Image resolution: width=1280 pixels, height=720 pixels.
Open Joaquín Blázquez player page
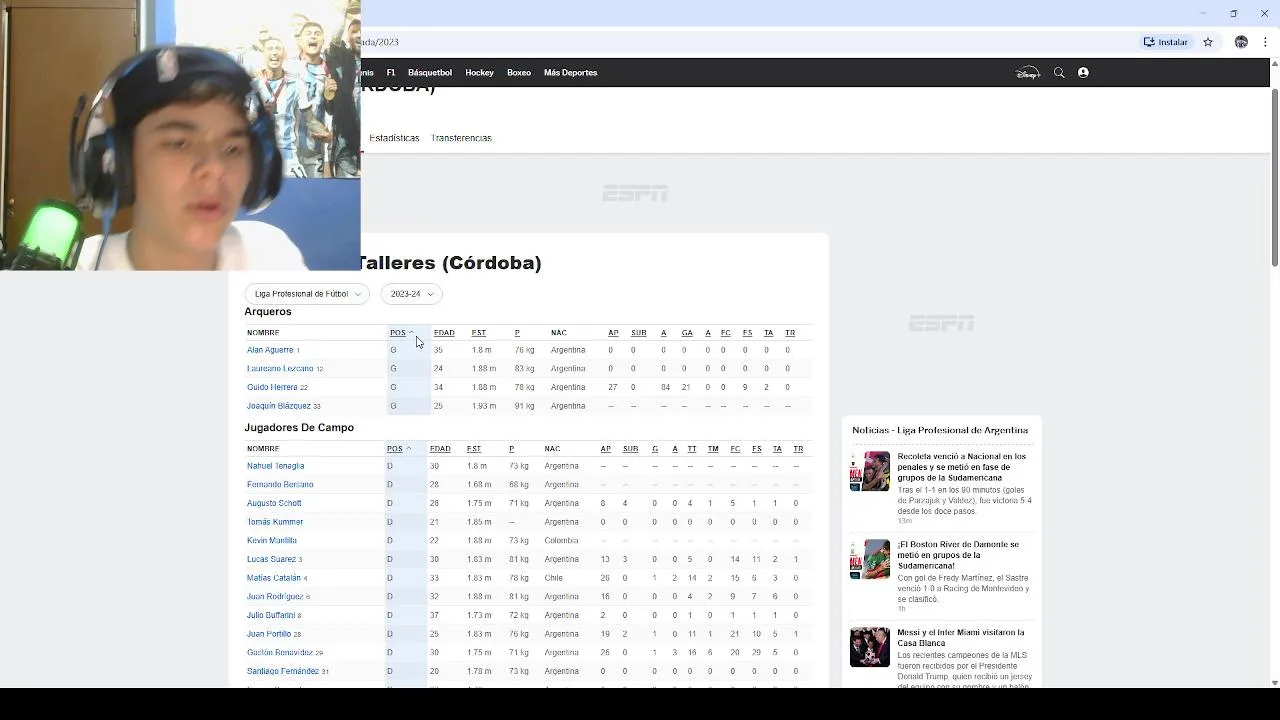279,406
